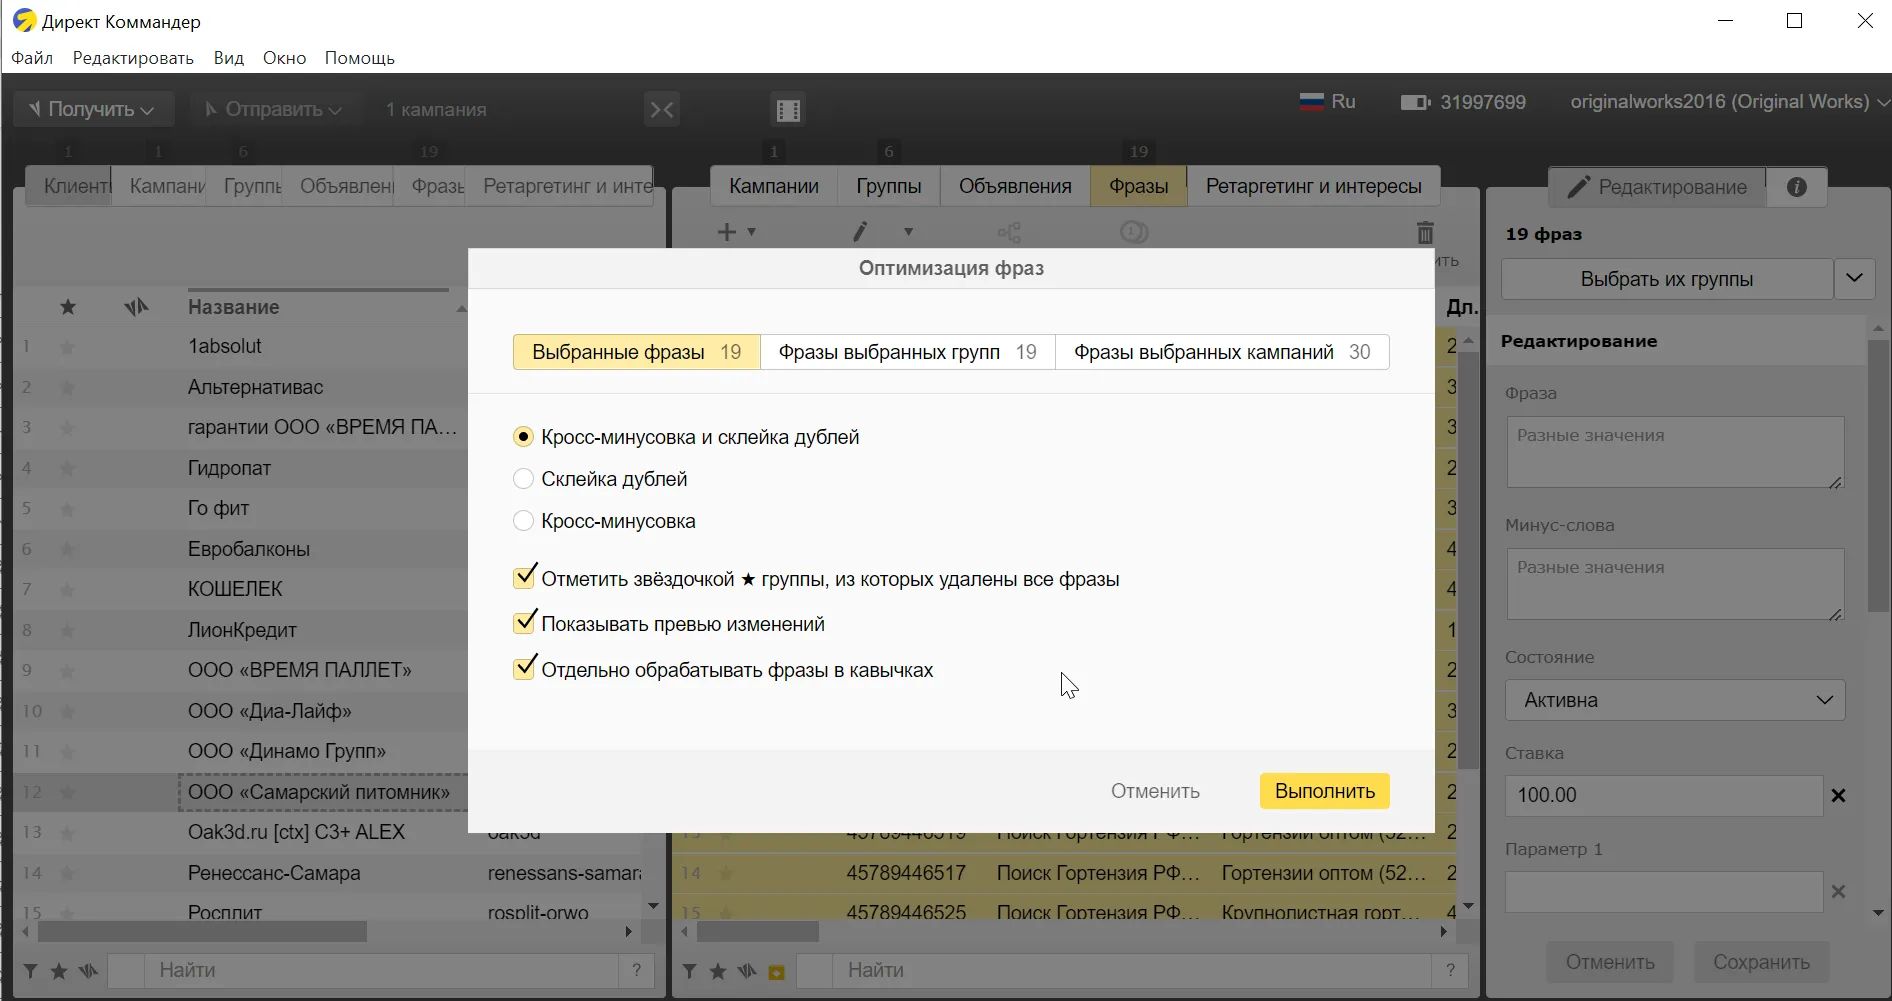Toggle the star for the ЛионКредит row
Image resolution: width=1892 pixels, height=1001 pixels.
click(x=67, y=631)
